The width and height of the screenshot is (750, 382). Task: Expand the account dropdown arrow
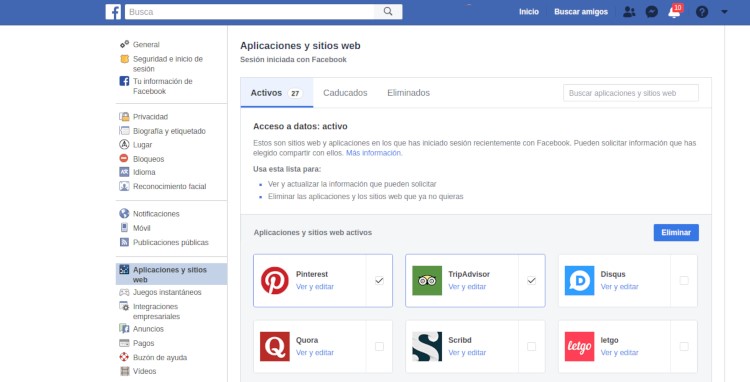click(x=724, y=12)
